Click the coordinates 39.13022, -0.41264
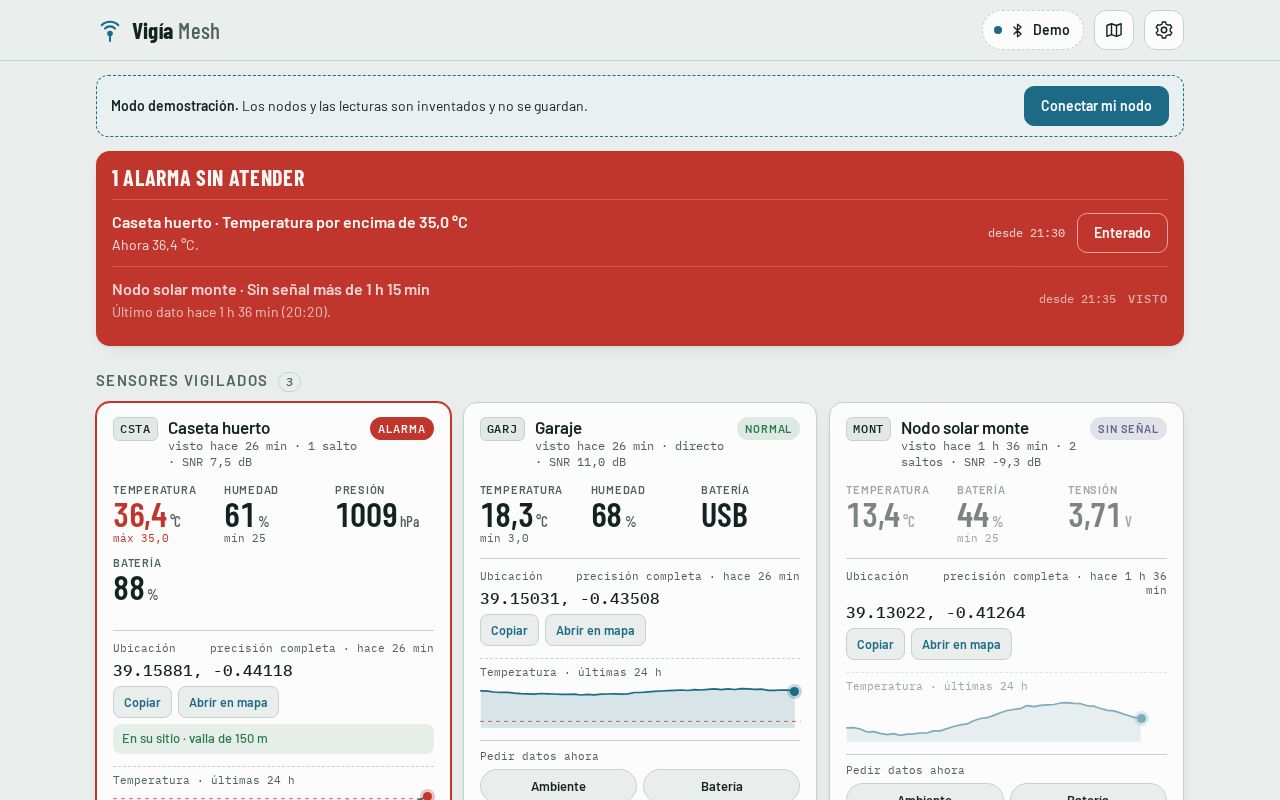Screen dimensions: 1280x800 936,613
